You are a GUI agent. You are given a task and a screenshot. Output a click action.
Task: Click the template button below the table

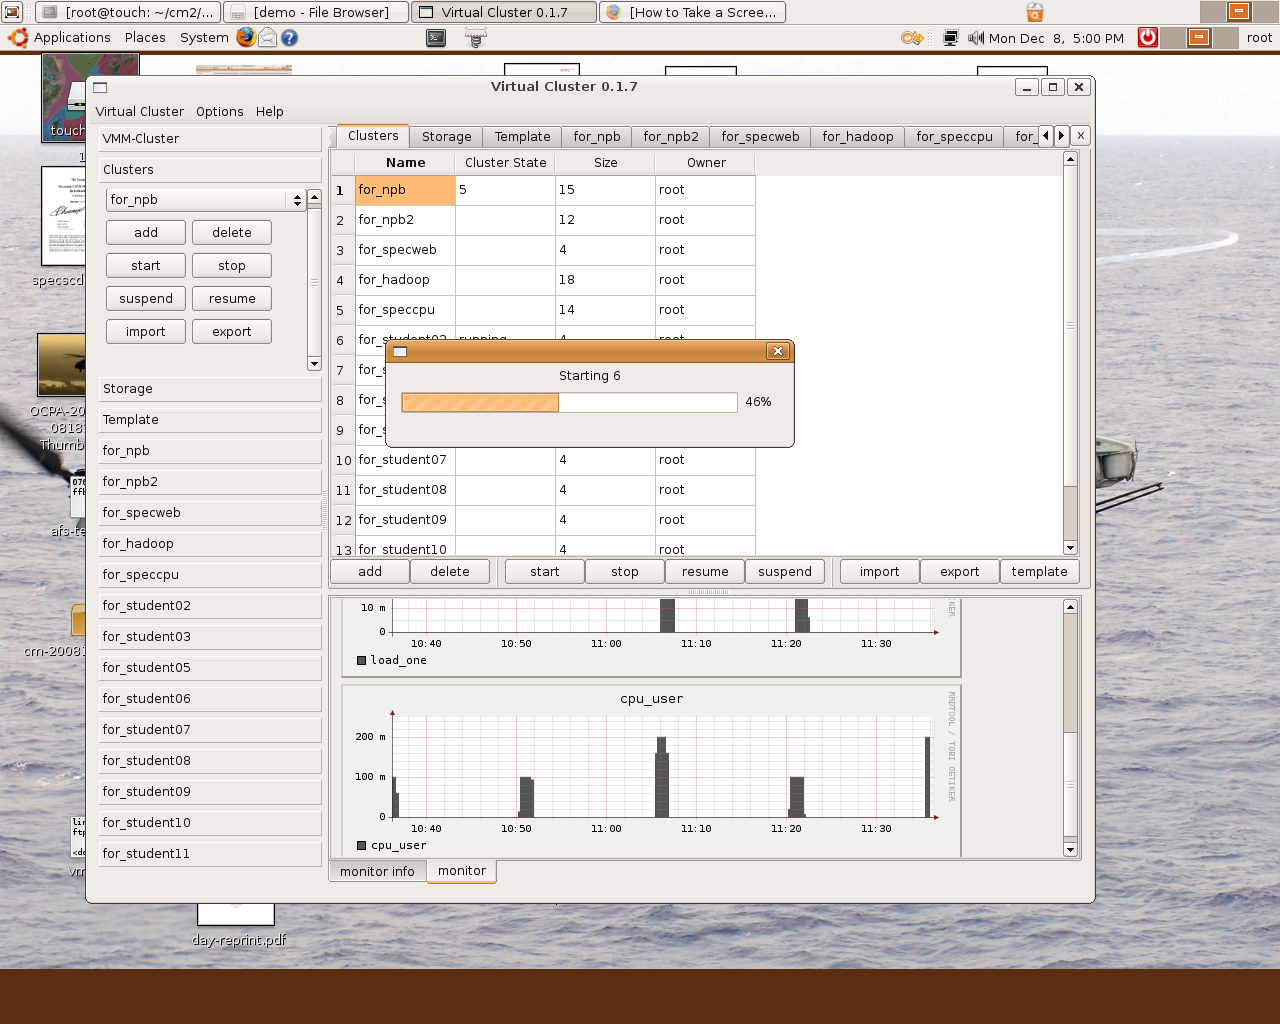(1039, 572)
